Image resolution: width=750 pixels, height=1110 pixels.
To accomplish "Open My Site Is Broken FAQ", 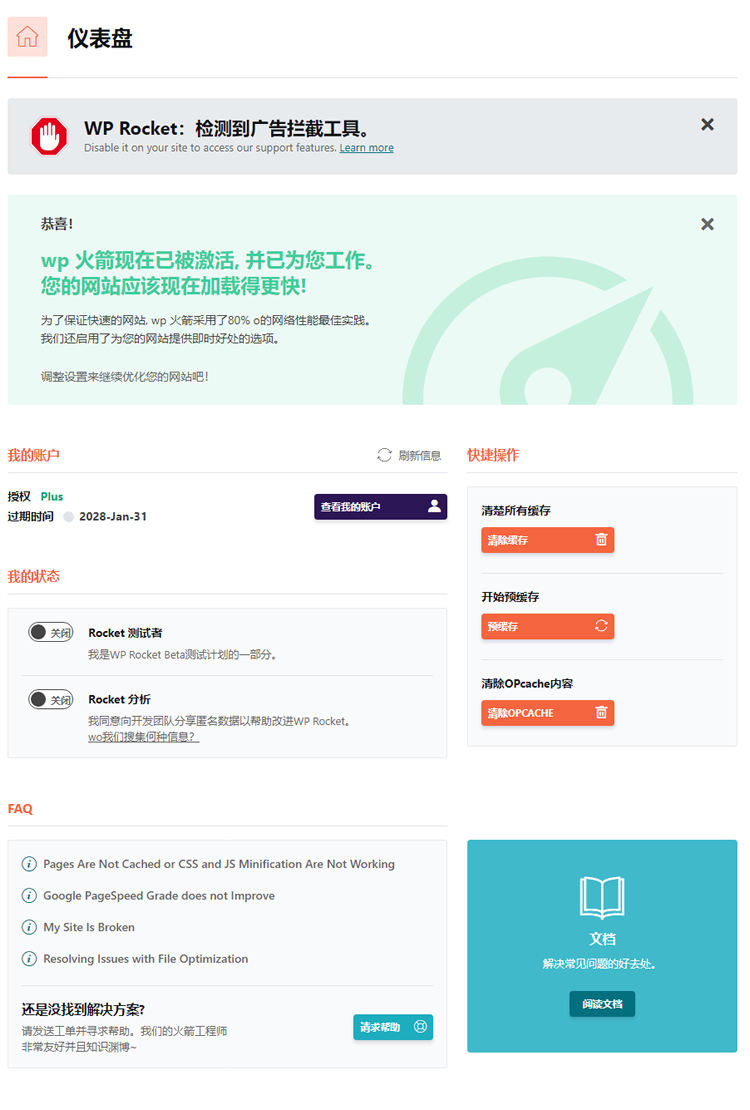I will (89, 927).
